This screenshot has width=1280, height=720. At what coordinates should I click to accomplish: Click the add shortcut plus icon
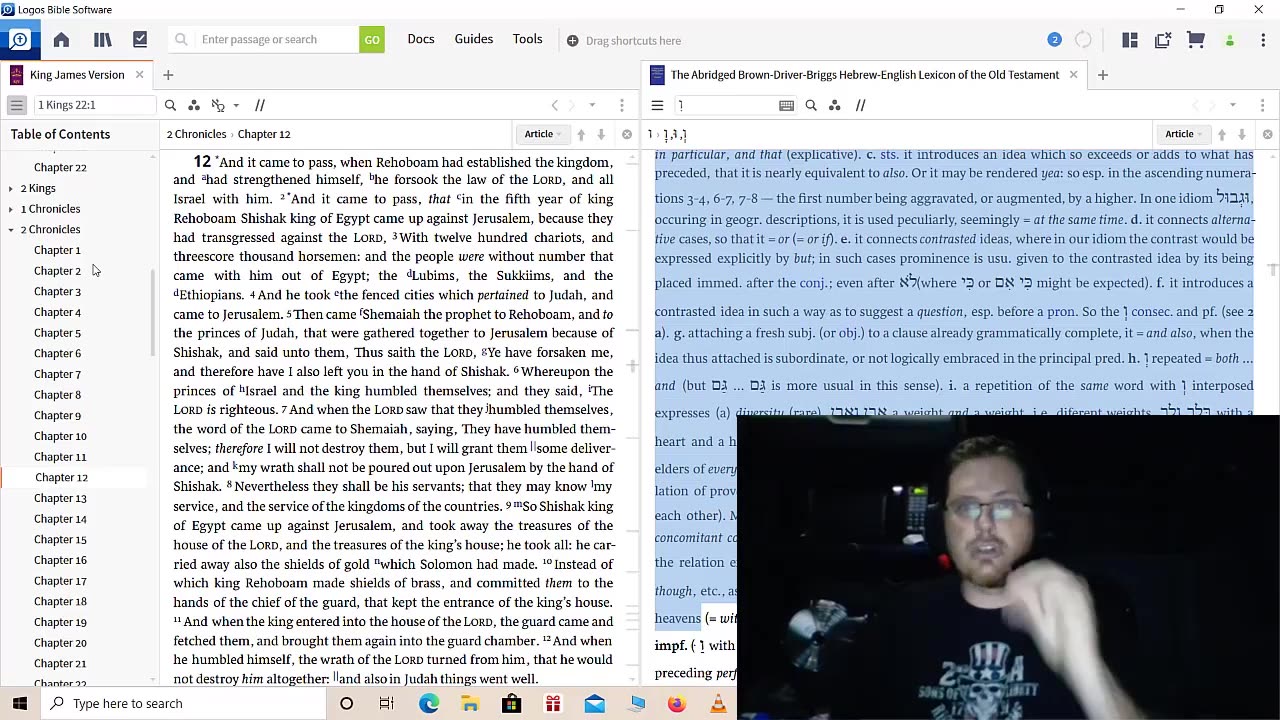click(x=572, y=41)
